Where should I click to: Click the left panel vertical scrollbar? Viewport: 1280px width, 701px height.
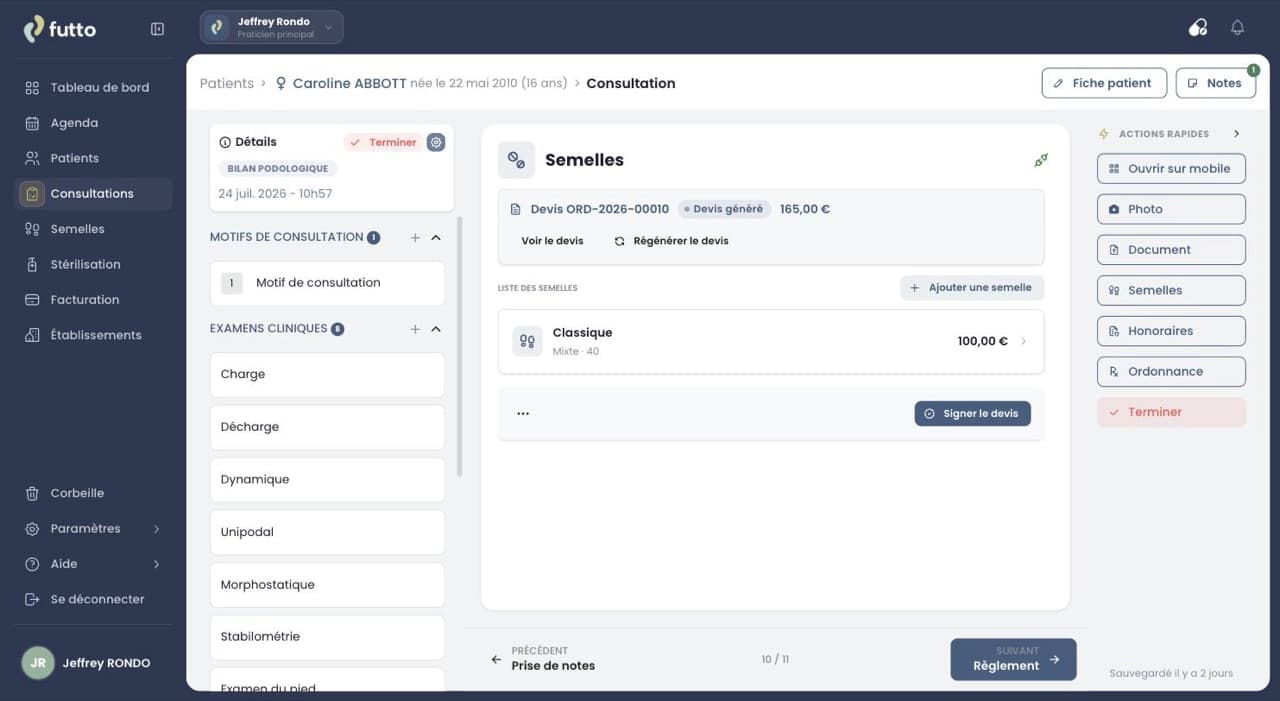coord(460,346)
